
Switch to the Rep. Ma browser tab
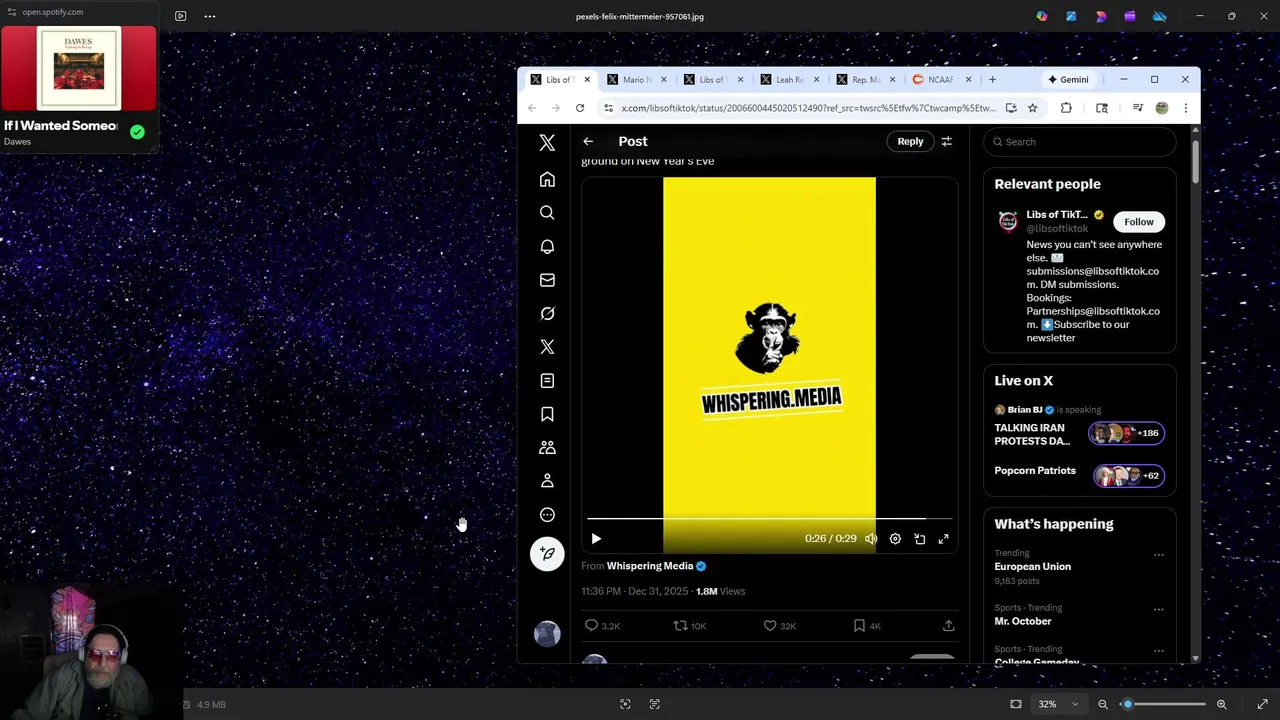point(865,80)
